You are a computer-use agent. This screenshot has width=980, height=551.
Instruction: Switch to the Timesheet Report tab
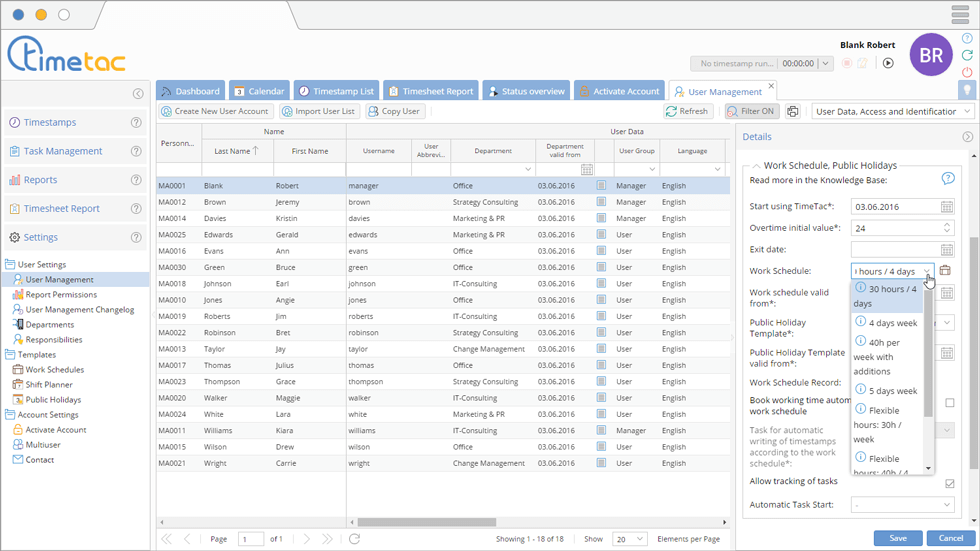[430, 91]
